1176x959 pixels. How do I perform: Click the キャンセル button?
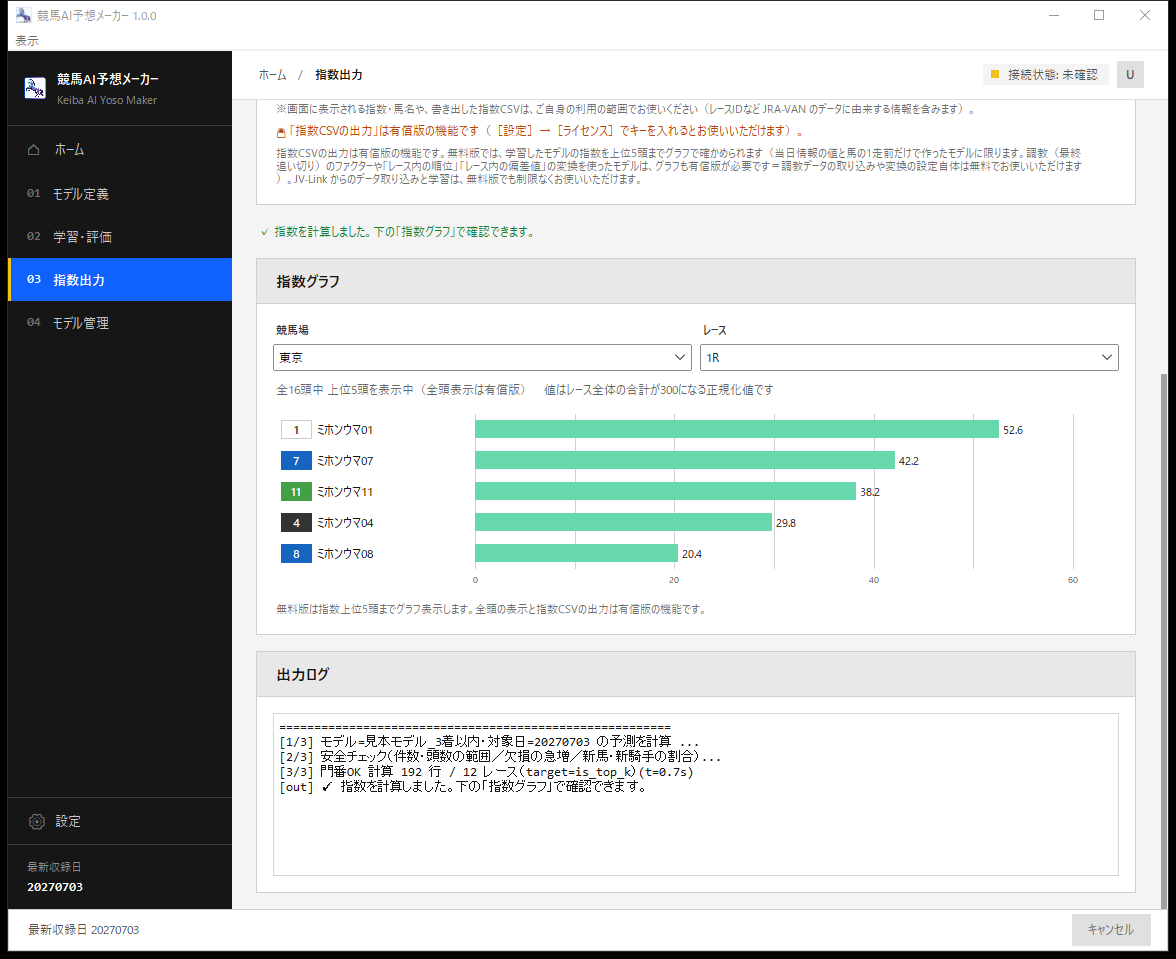1111,930
